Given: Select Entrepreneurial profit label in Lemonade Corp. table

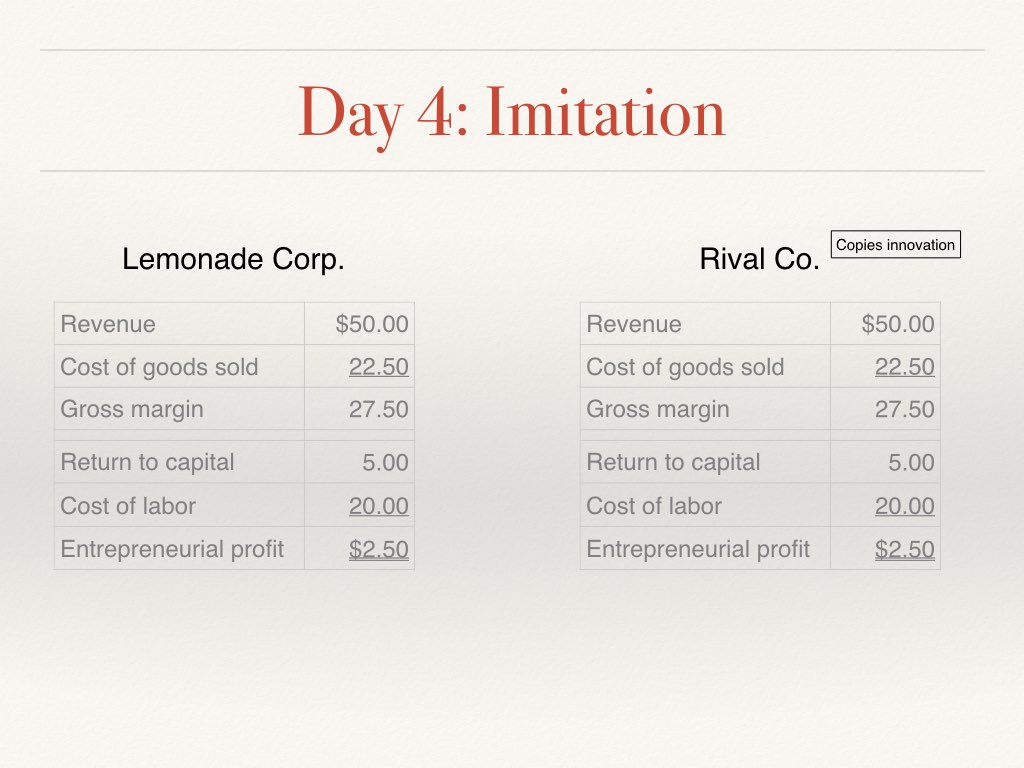Looking at the screenshot, I should (172, 549).
